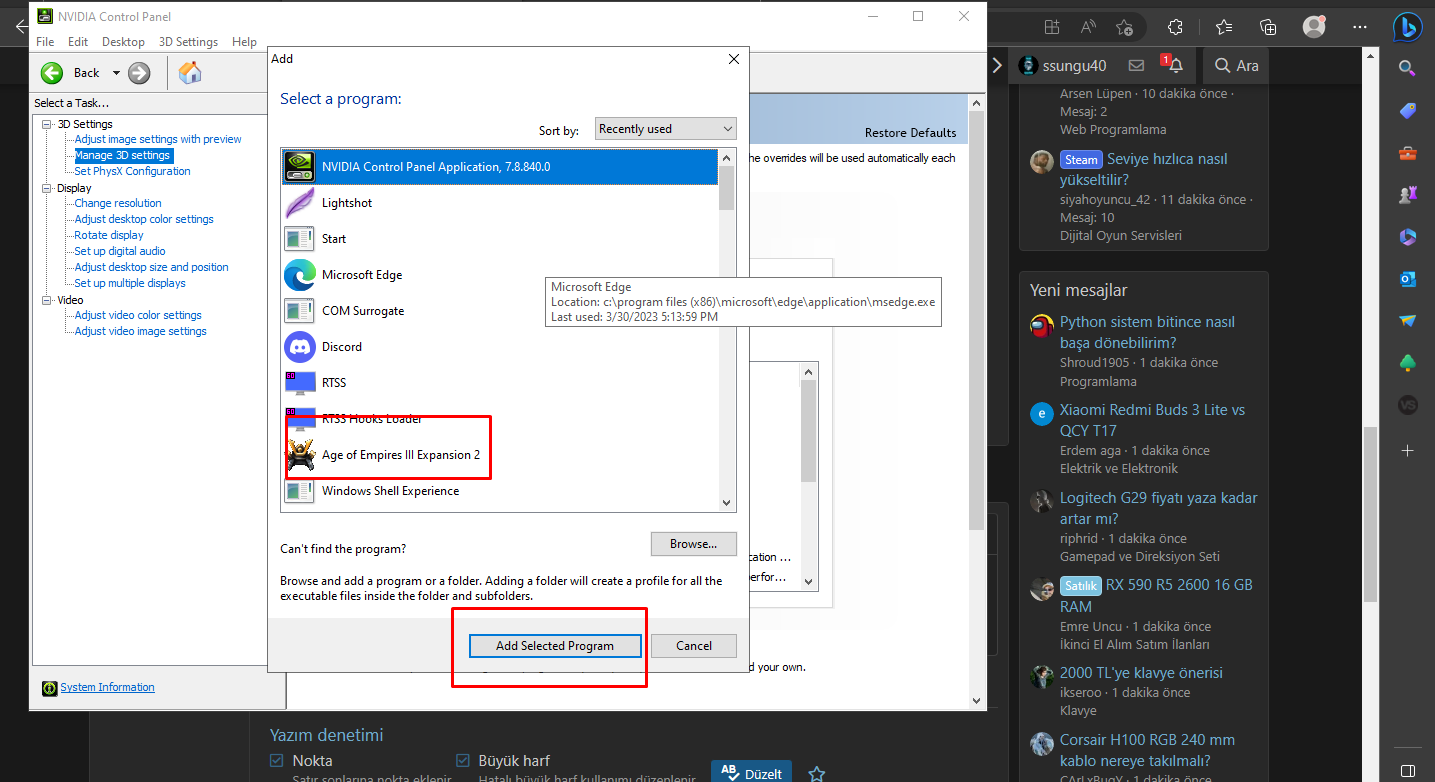Viewport: 1435px width, 782px height.
Task: Go to the NVIDIA Control Panel home icon
Action: (190, 72)
